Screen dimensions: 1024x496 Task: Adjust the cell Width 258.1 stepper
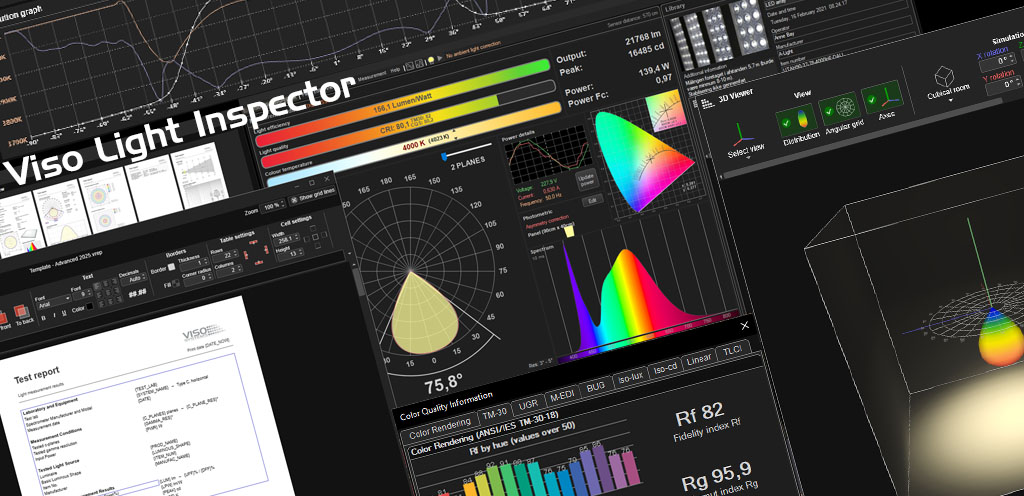[x=287, y=239]
